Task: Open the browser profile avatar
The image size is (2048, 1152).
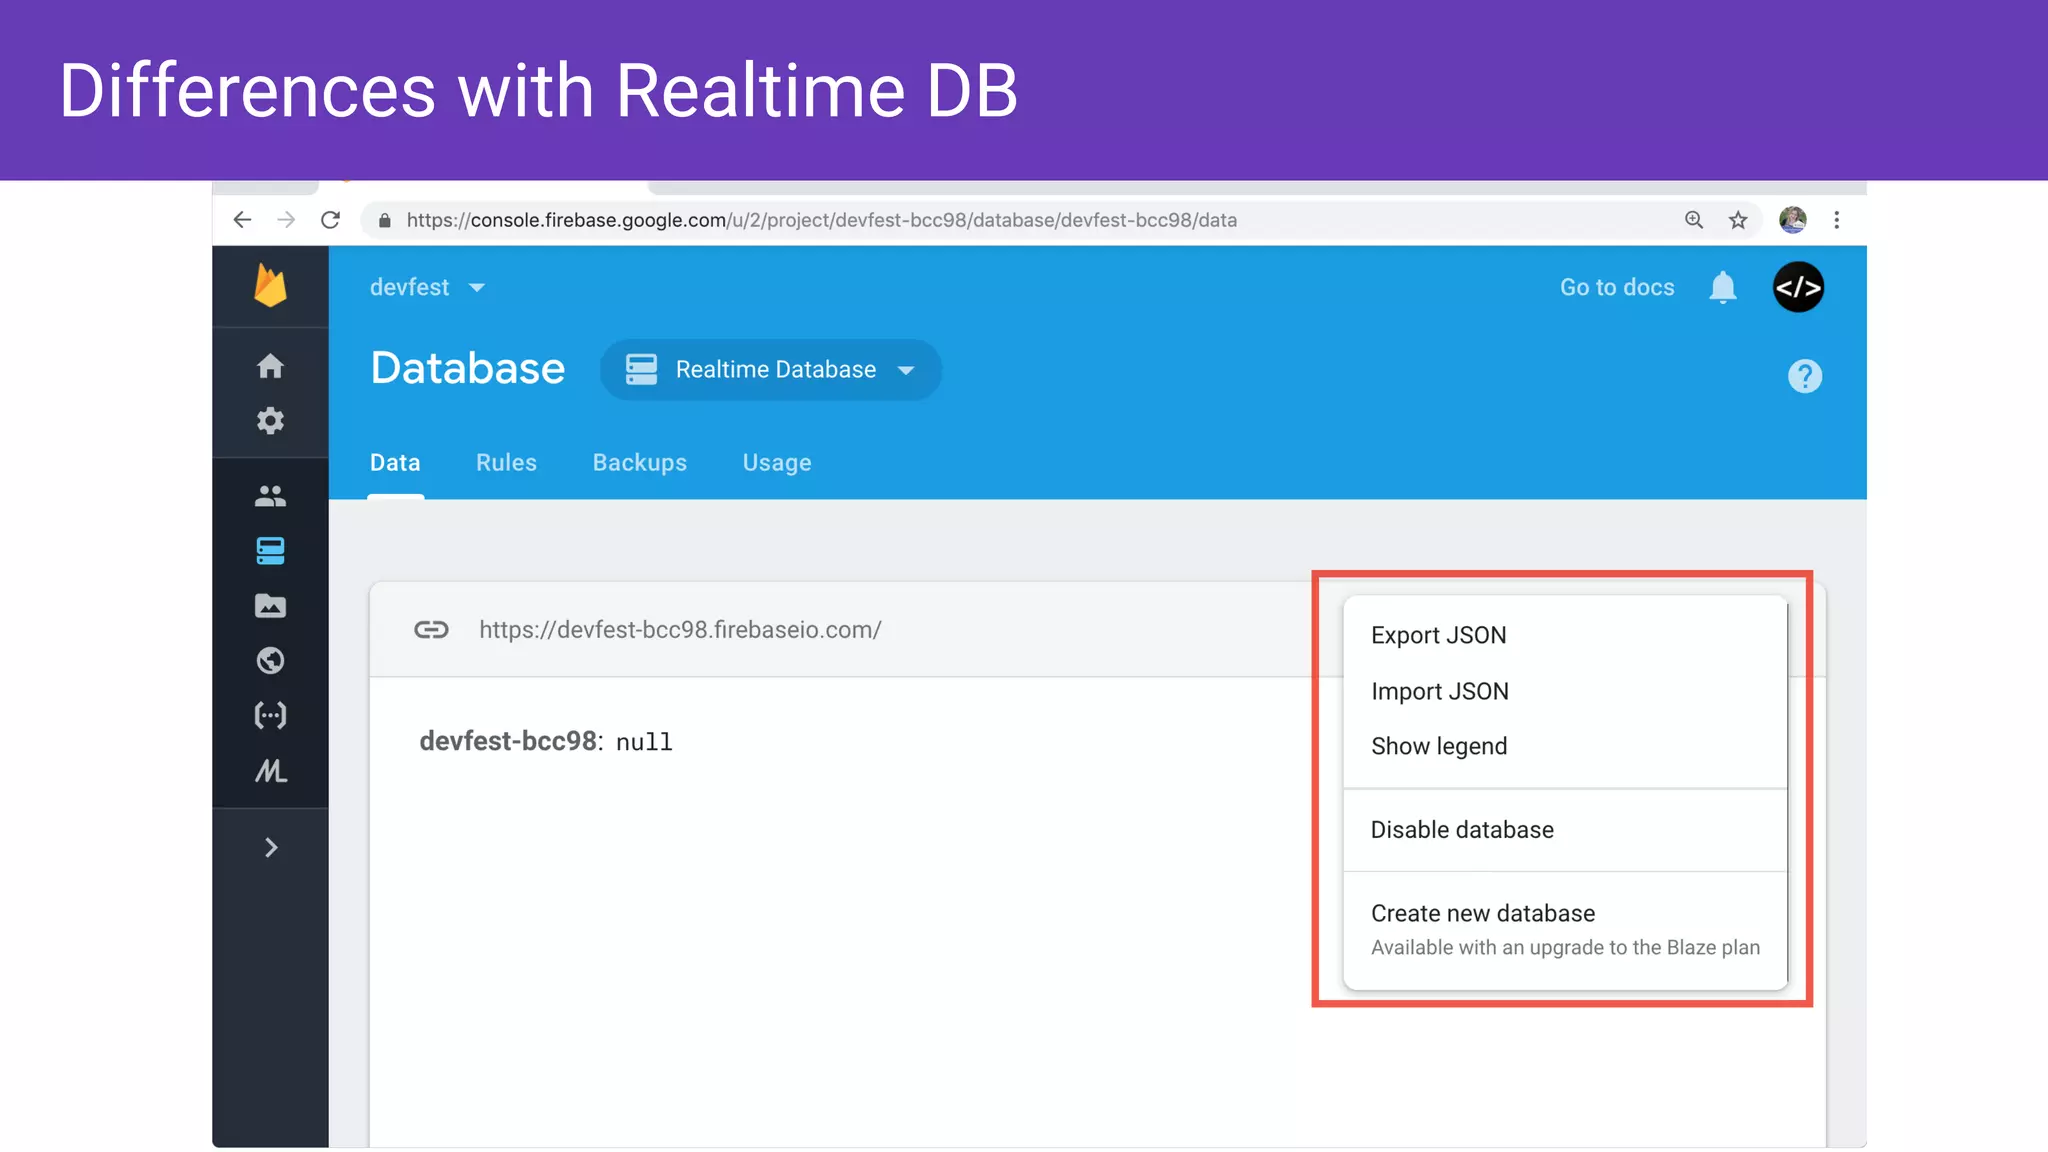Action: tap(1792, 220)
